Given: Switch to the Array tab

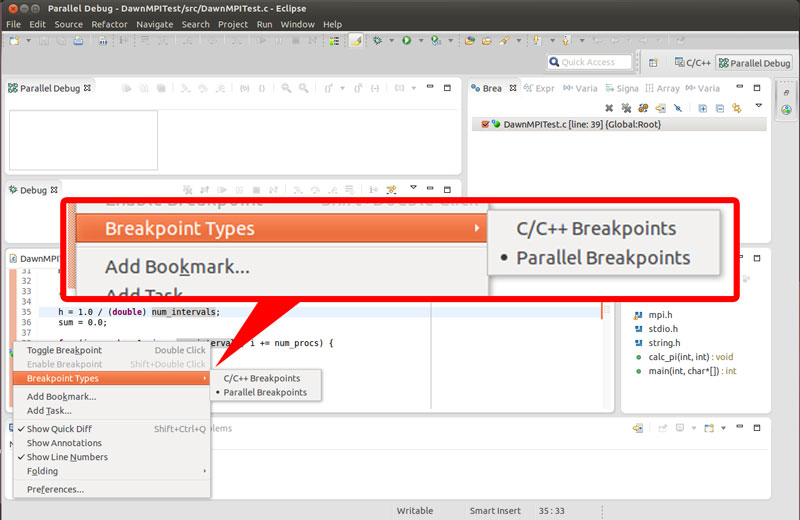Looking at the screenshot, I should click(x=663, y=88).
